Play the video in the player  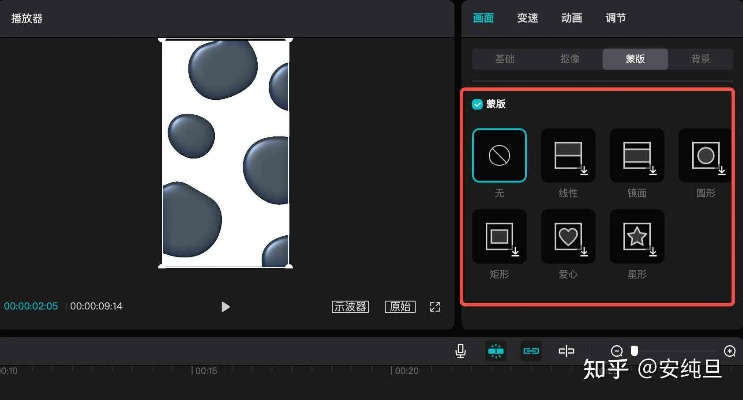[x=225, y=307]
